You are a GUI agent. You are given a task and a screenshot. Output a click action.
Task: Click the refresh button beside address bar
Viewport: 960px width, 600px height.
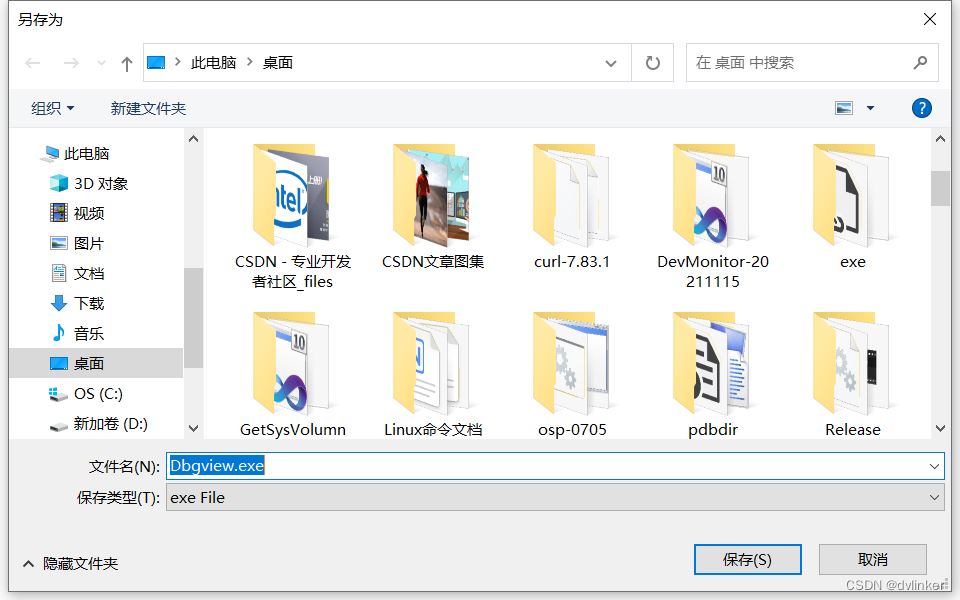pos(653,63)
